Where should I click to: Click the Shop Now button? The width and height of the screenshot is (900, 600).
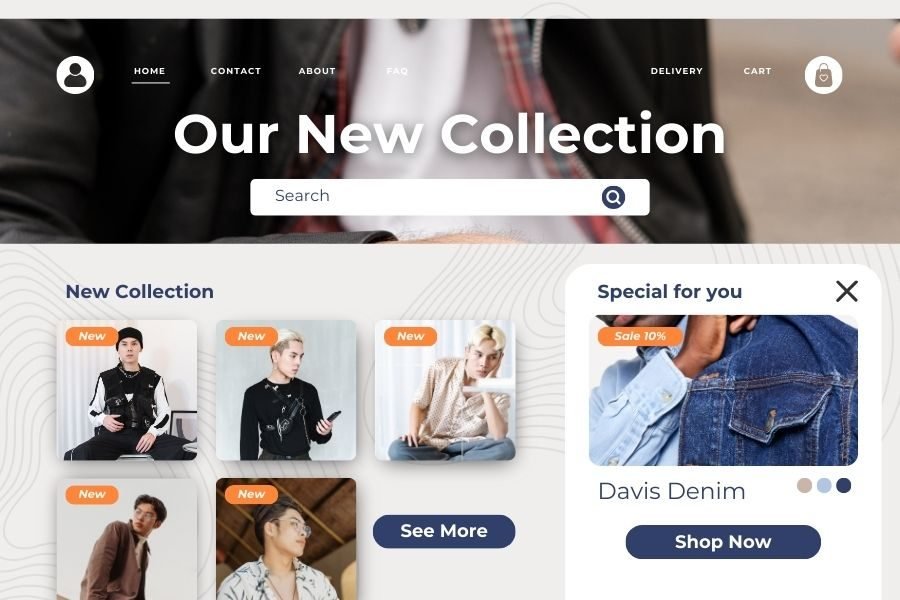723,541
